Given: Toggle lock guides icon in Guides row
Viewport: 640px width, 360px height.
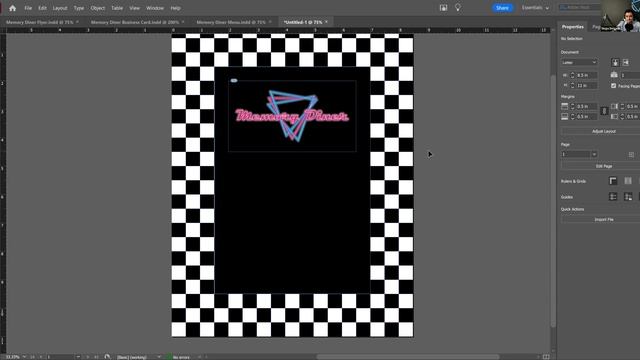Looking at the screenshot, I should pyautogui.click(x=628, y=197).
